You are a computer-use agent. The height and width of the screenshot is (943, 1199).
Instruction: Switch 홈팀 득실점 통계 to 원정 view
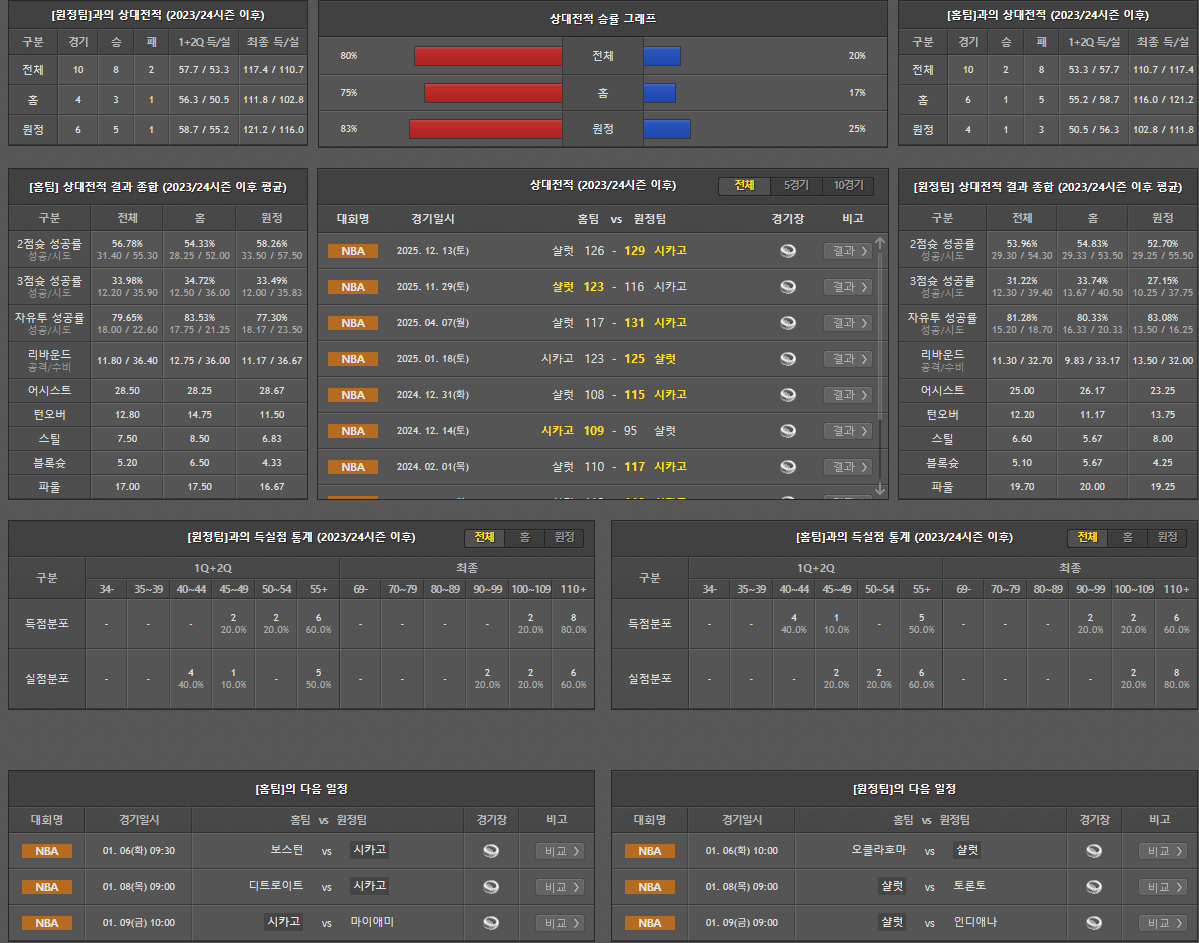pos(1166,538)
